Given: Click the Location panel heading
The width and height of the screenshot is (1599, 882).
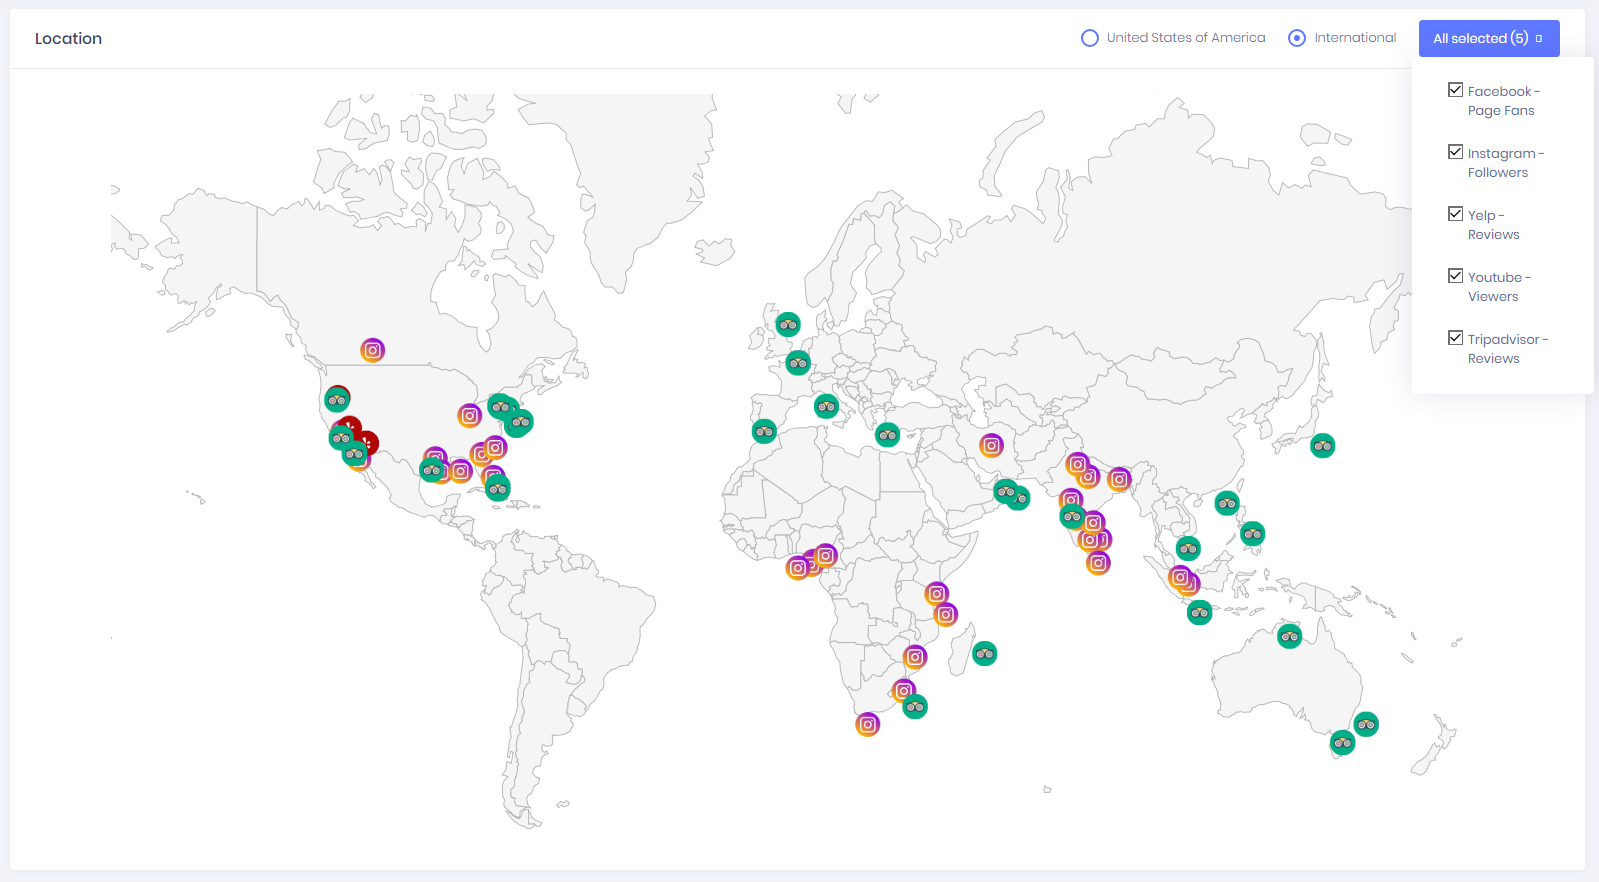Looking at the screenshot, I should tap(68, 38).
